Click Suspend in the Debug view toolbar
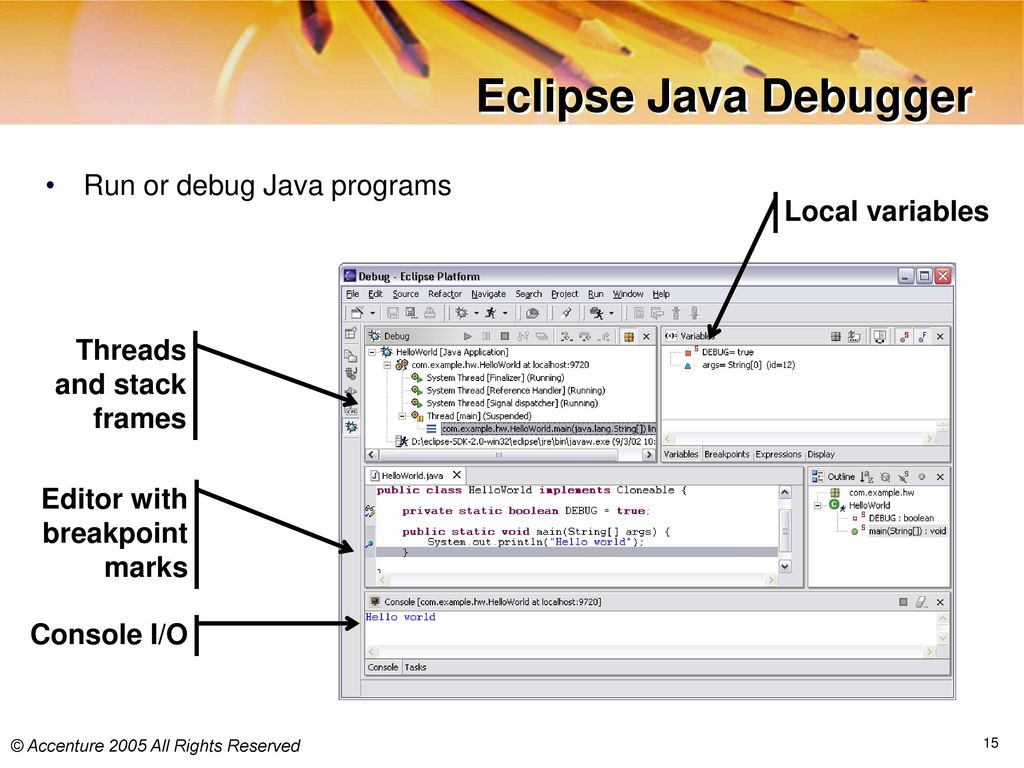 pos(486,336)
